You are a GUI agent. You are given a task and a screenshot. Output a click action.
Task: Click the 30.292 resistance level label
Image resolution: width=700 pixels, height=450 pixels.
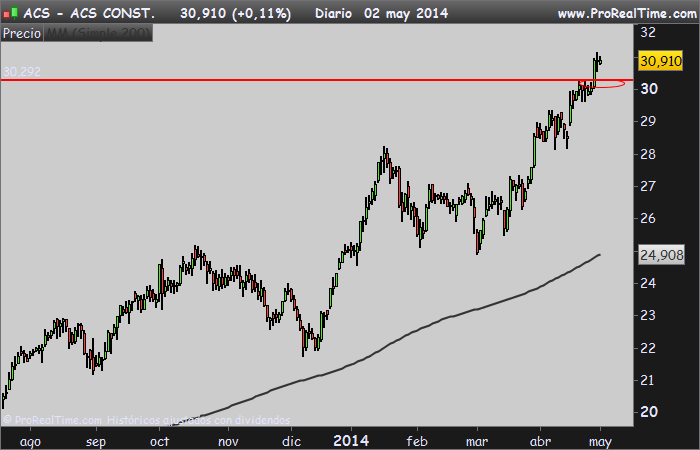(x=22, y=71)
